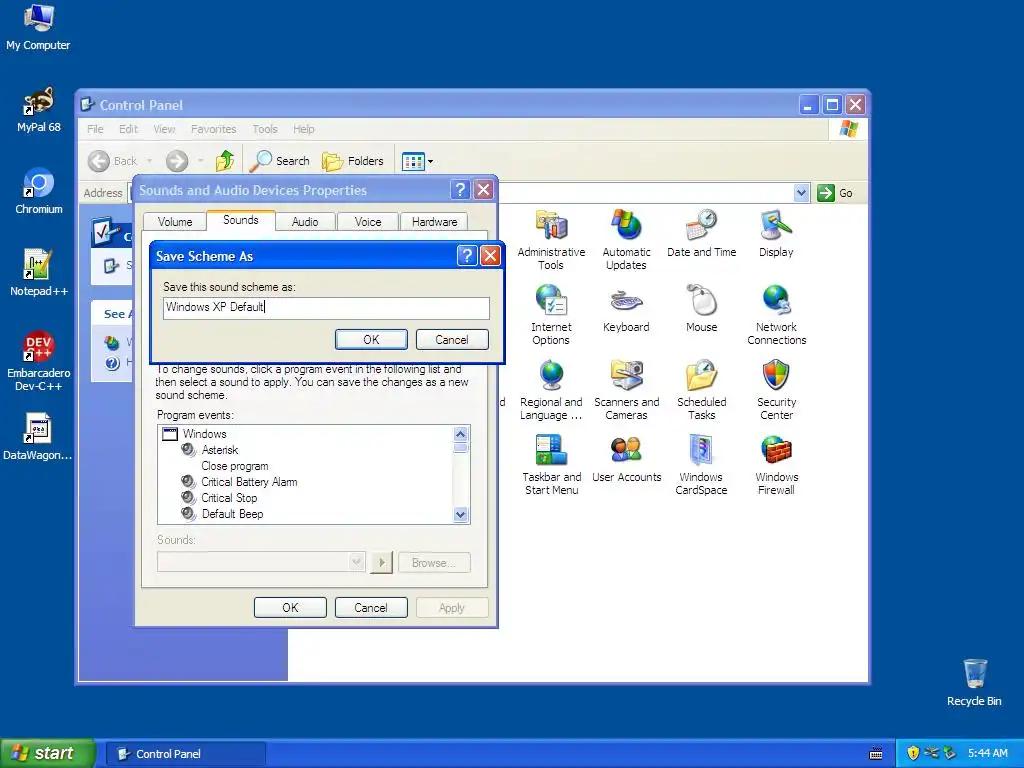This screenshot has height=768, width=1024.
Task: Click OK in Save Scheme As dialog
Action: [x=371, y=340]
